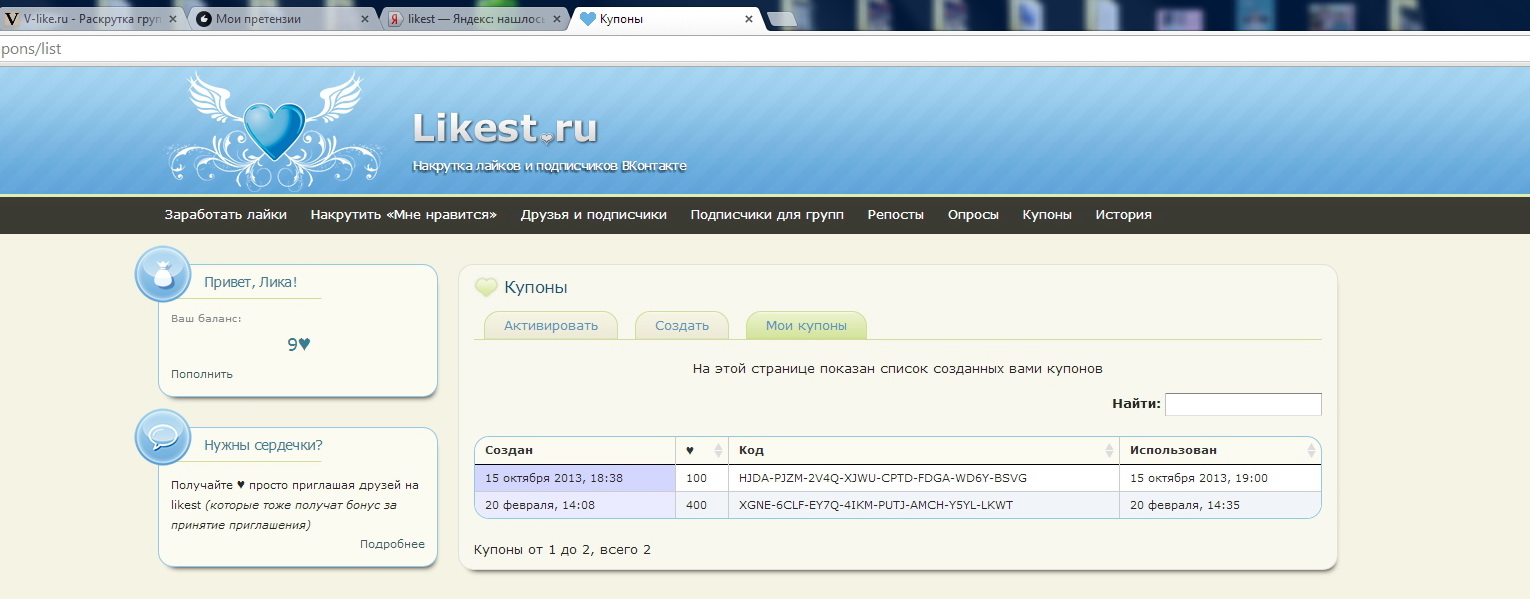This screenshot has width=1530, height=599.
Task: Click the Пополнить balance link
Action: pyautogui.click(x=202, y=374)
